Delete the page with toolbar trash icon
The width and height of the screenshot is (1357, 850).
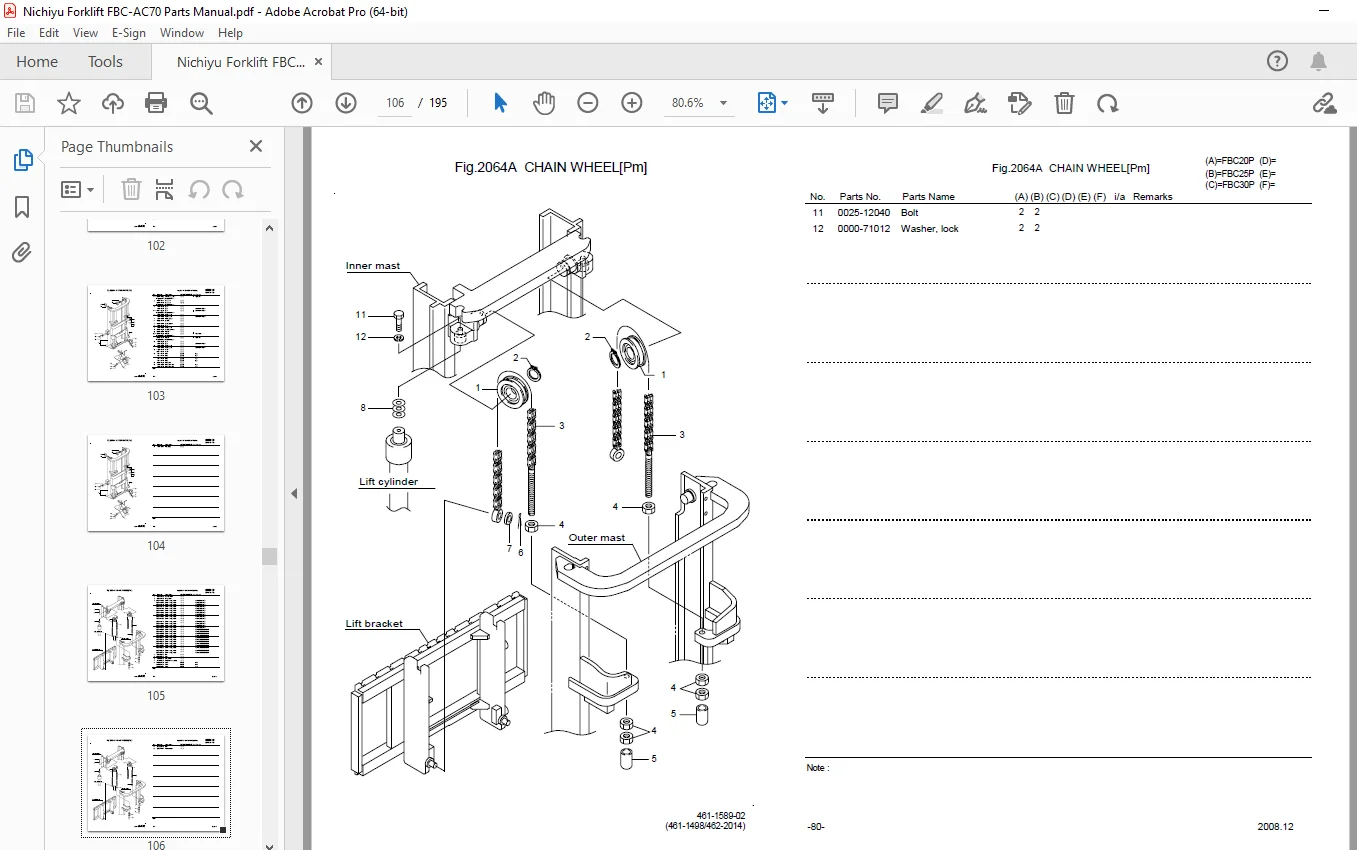1065,103
